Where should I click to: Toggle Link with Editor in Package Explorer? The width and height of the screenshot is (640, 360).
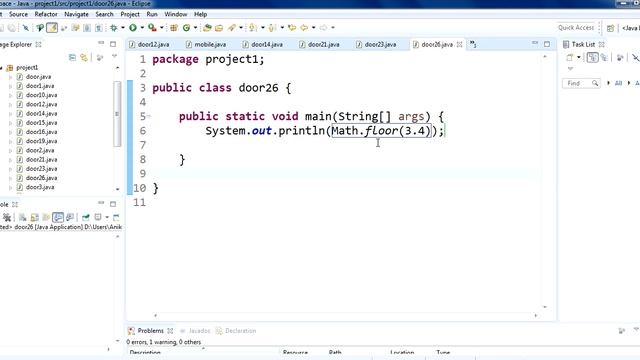[x=84, y=58]
